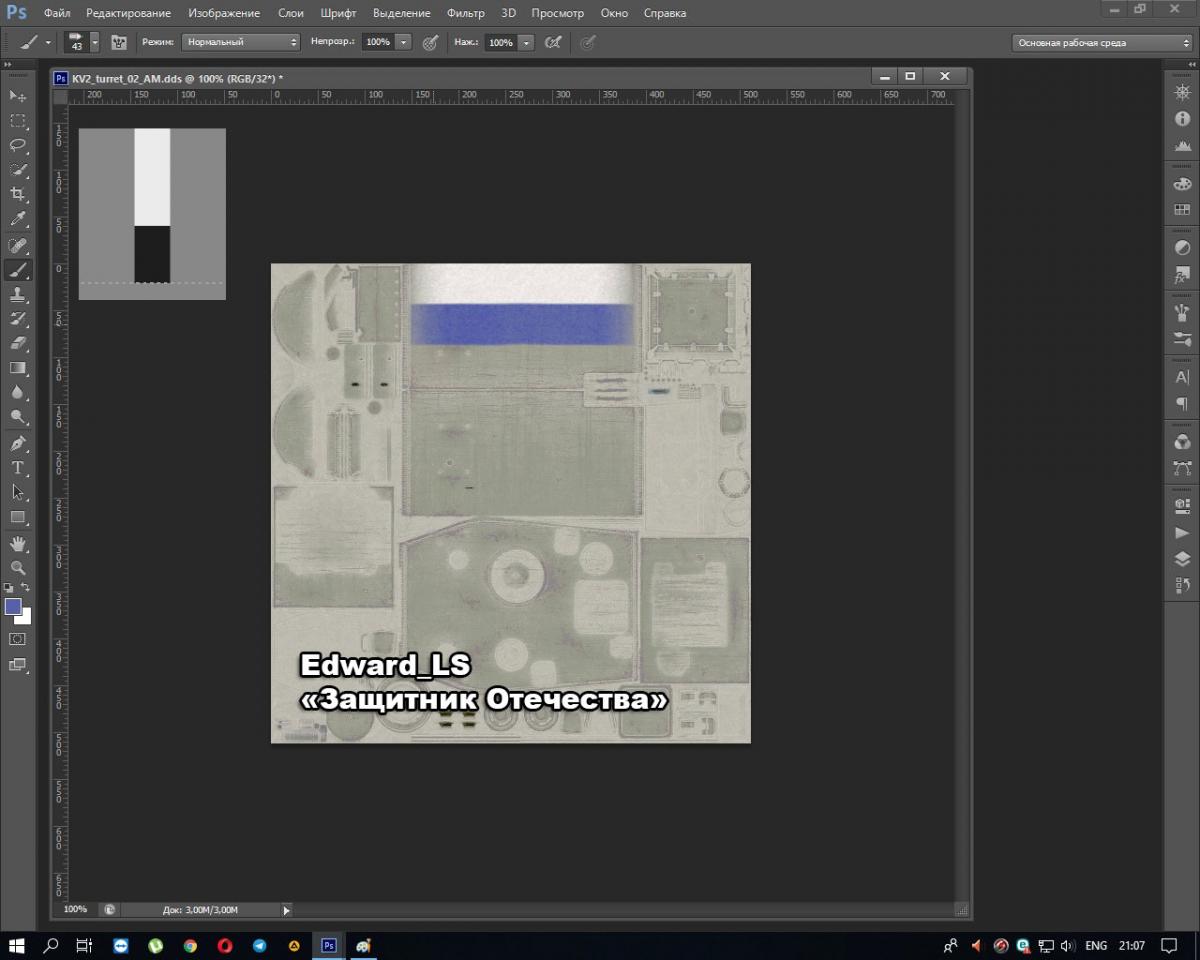Pick the Clone Stamp tool

click(18, 295)
